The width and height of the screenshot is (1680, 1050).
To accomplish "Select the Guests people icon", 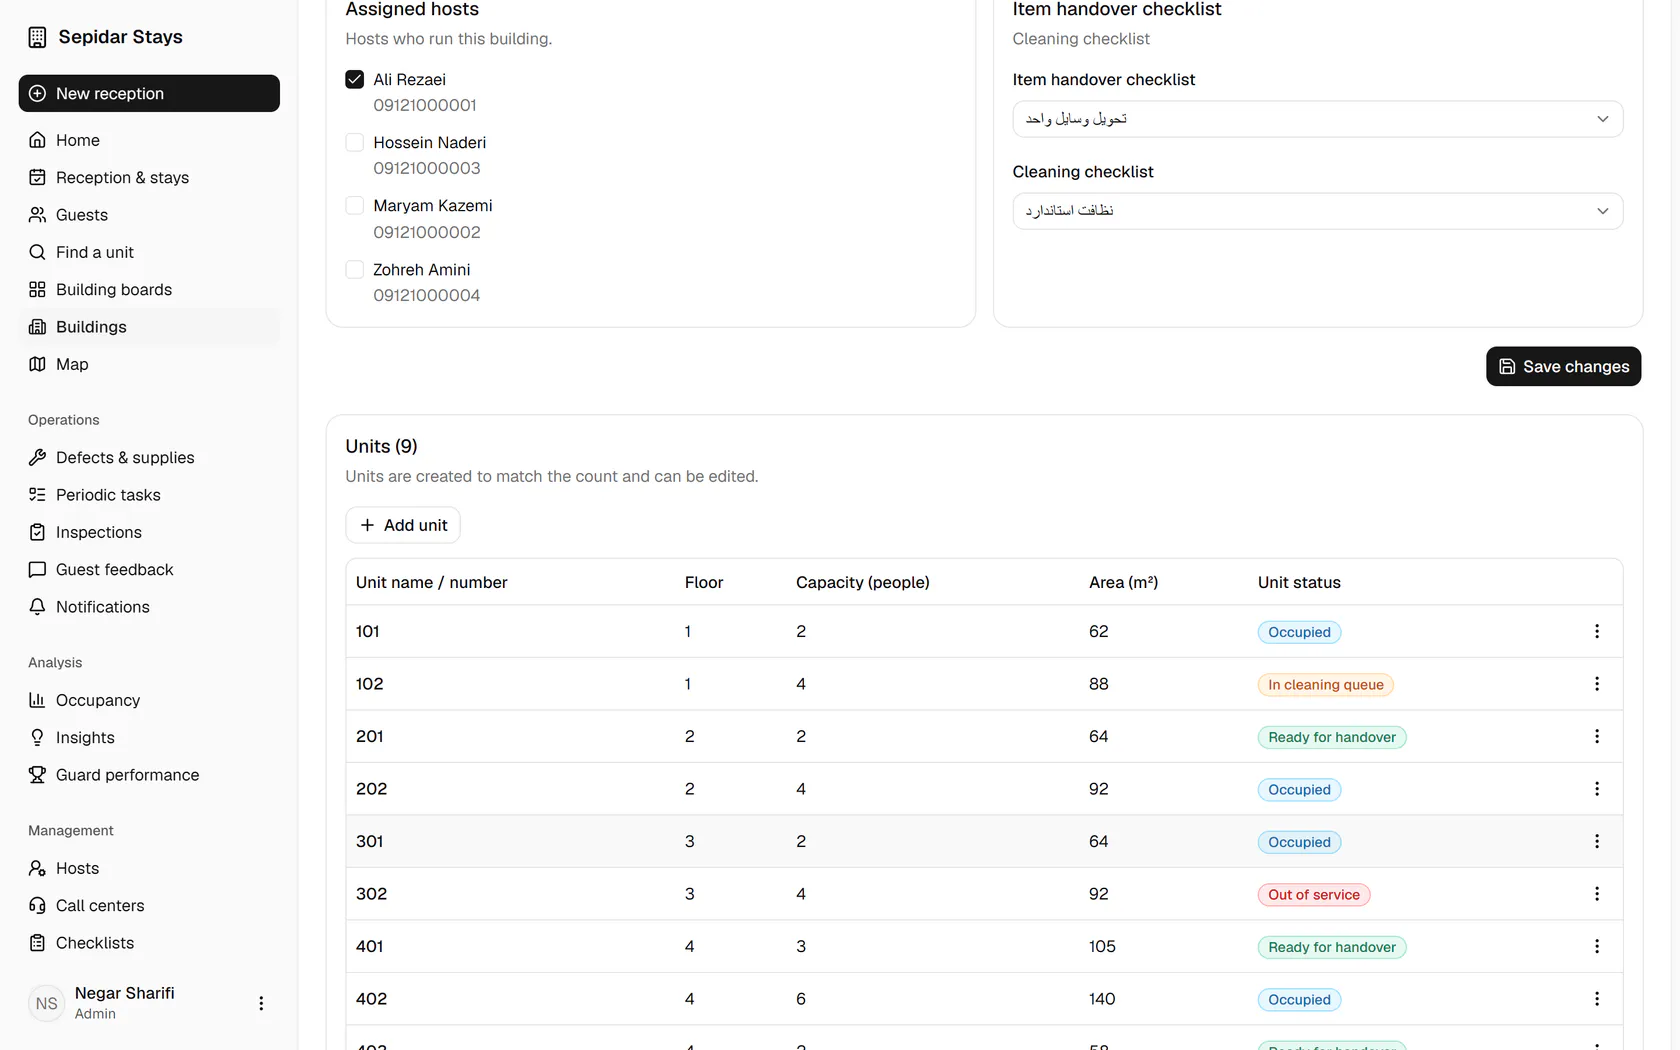I will click(x=37, y=215).
